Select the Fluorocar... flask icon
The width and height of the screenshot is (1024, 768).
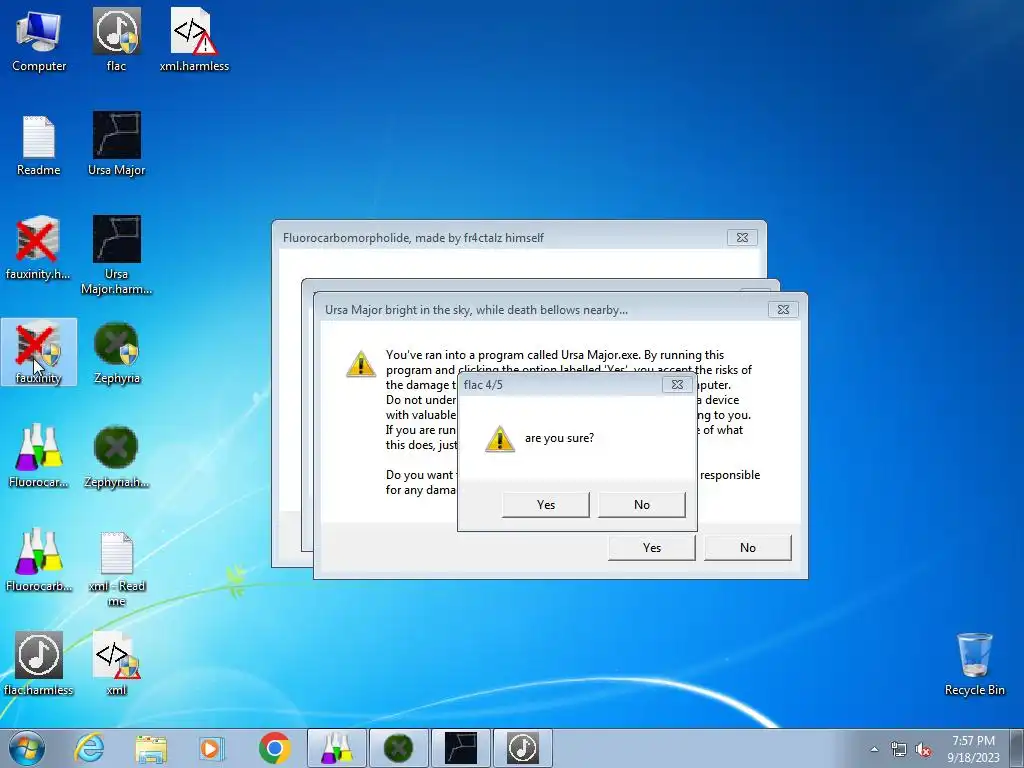pyautogui.click(x=39, y=456)
